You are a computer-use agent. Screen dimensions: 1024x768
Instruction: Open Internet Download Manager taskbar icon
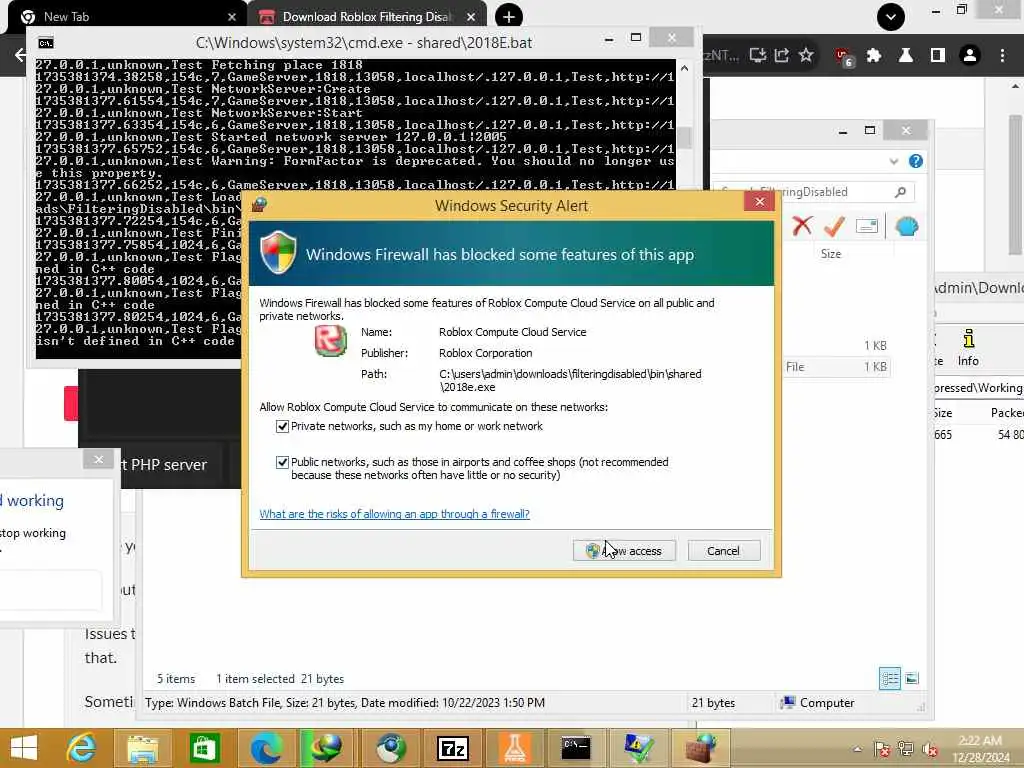[326, 748]
